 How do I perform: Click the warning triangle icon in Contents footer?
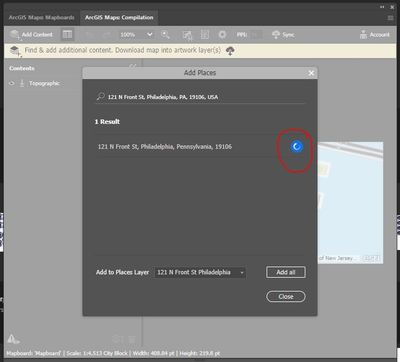tap(13, 339)
